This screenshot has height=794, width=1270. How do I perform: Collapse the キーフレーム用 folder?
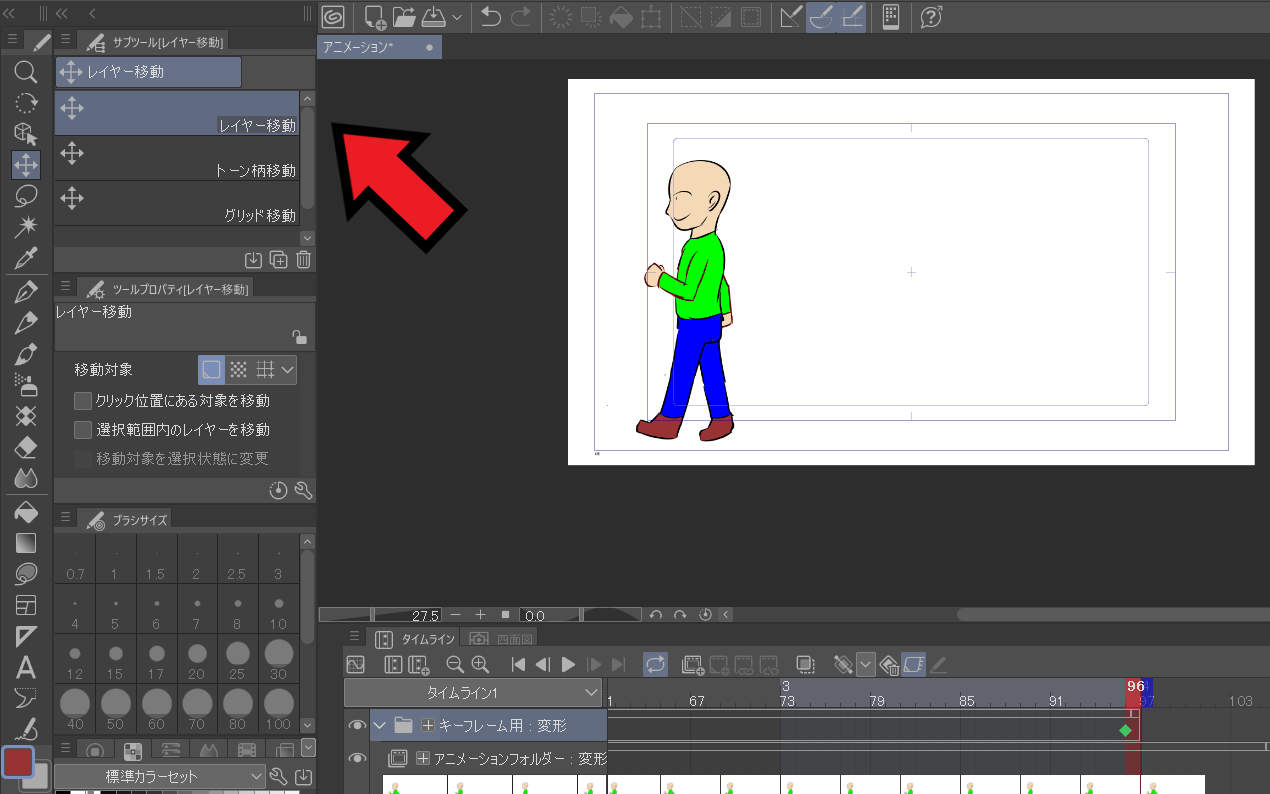coord(379,725)
